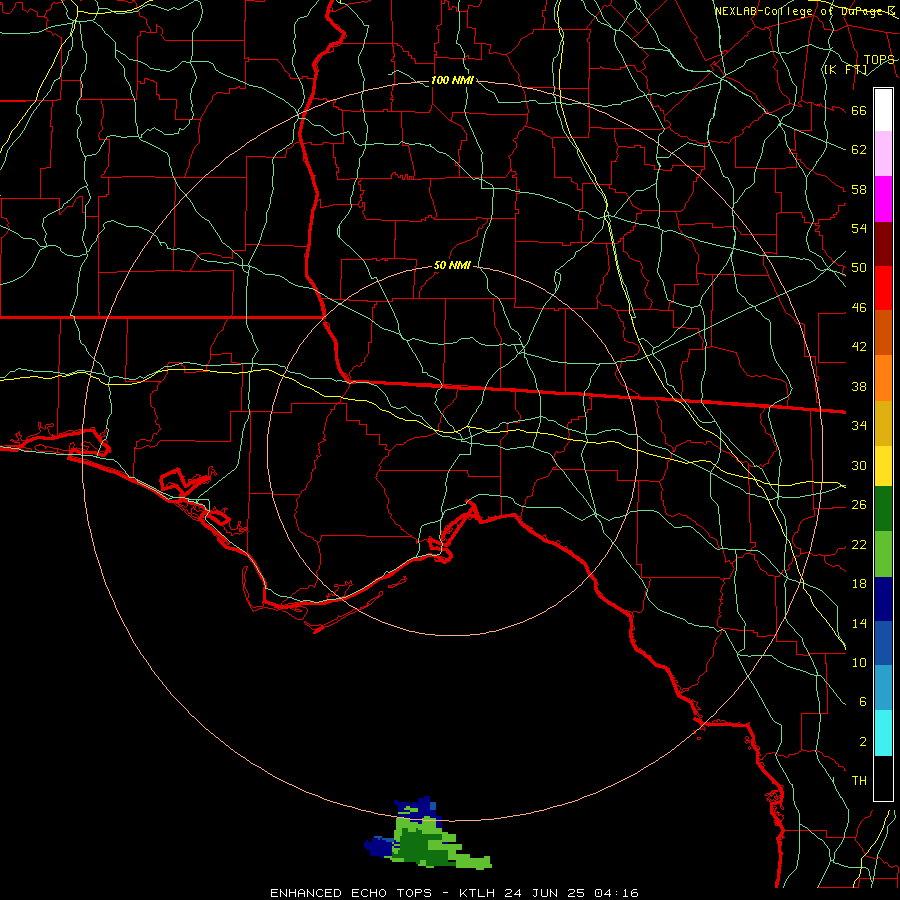This screenshot has height=900, width=900.
Task: Click the 18 scale value
Action: (859, 584)
